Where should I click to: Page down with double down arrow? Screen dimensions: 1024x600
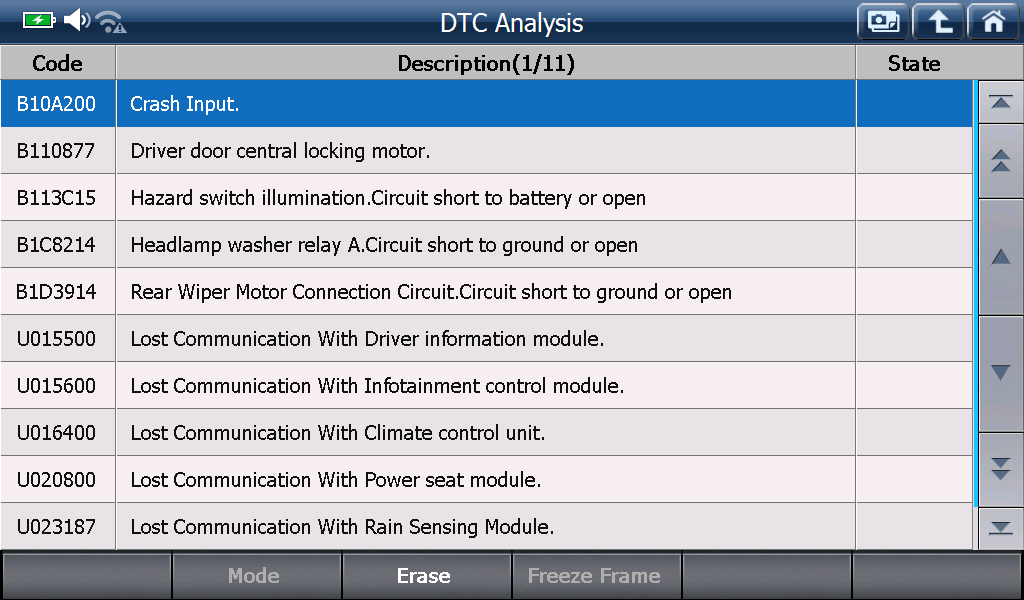click(1000, 469)
